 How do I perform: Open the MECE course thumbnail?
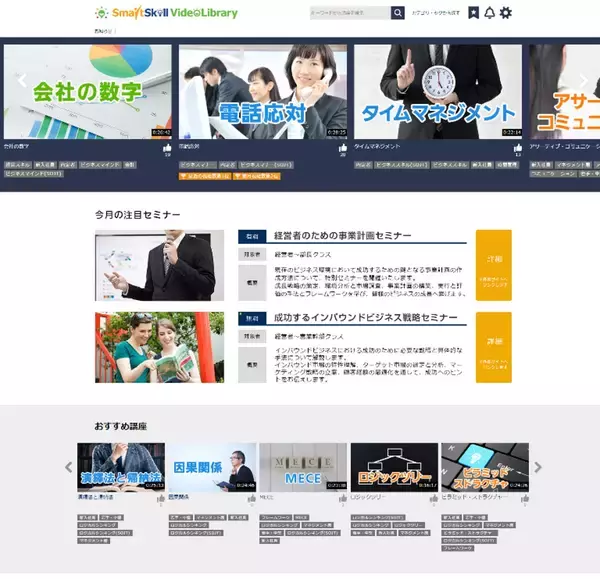pyautogui.click(x=303, y=467)
